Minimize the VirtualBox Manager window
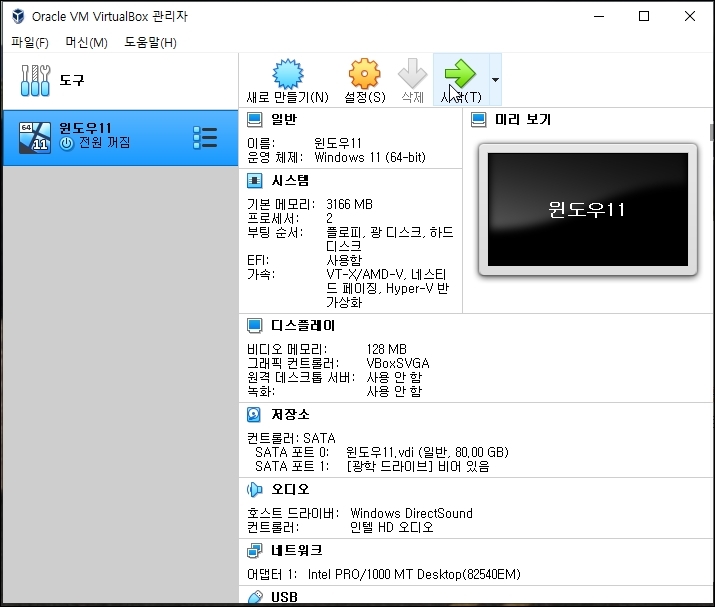 tap(599, 16)
